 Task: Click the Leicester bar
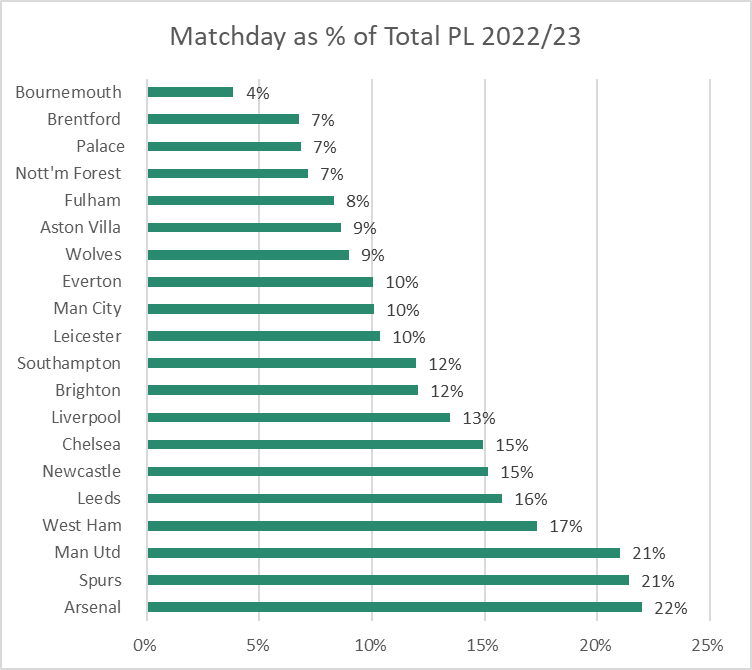[x=264, y=336]
